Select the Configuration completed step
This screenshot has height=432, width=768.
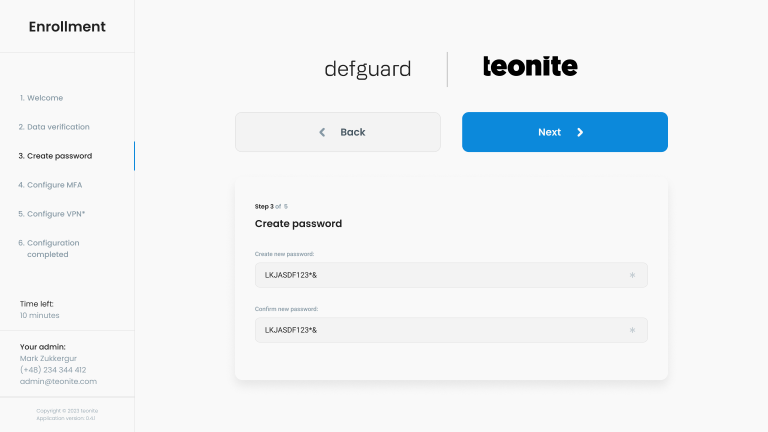(x=49, y=248)
